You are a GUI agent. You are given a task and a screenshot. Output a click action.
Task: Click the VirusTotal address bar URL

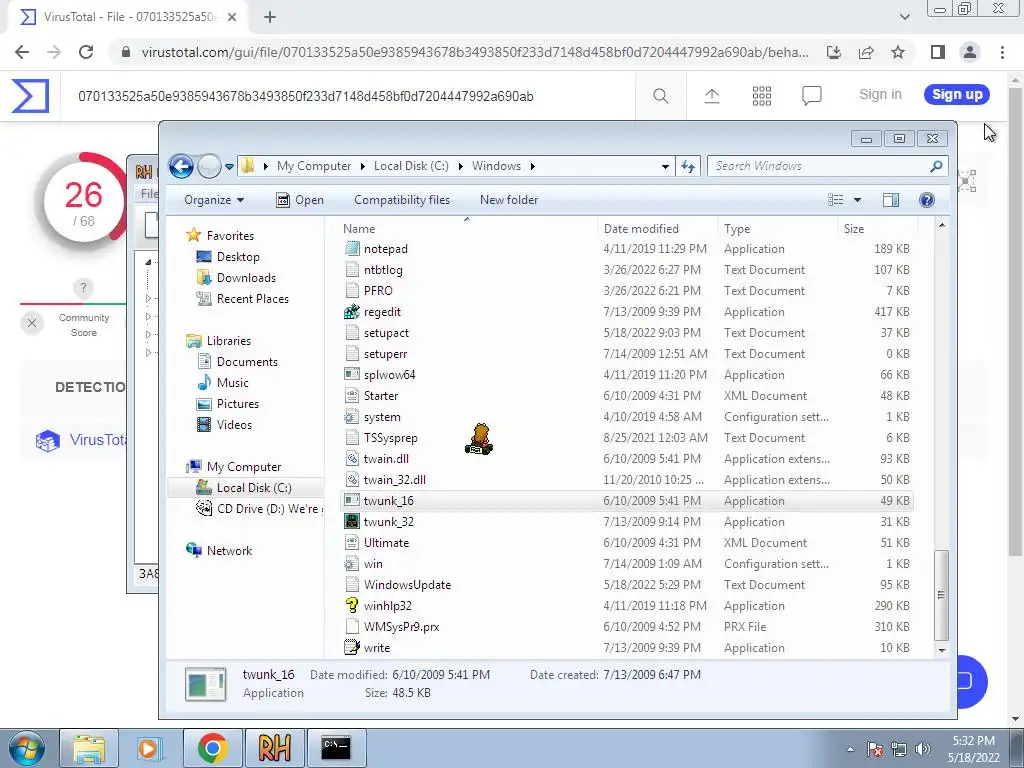pos(475,52)
